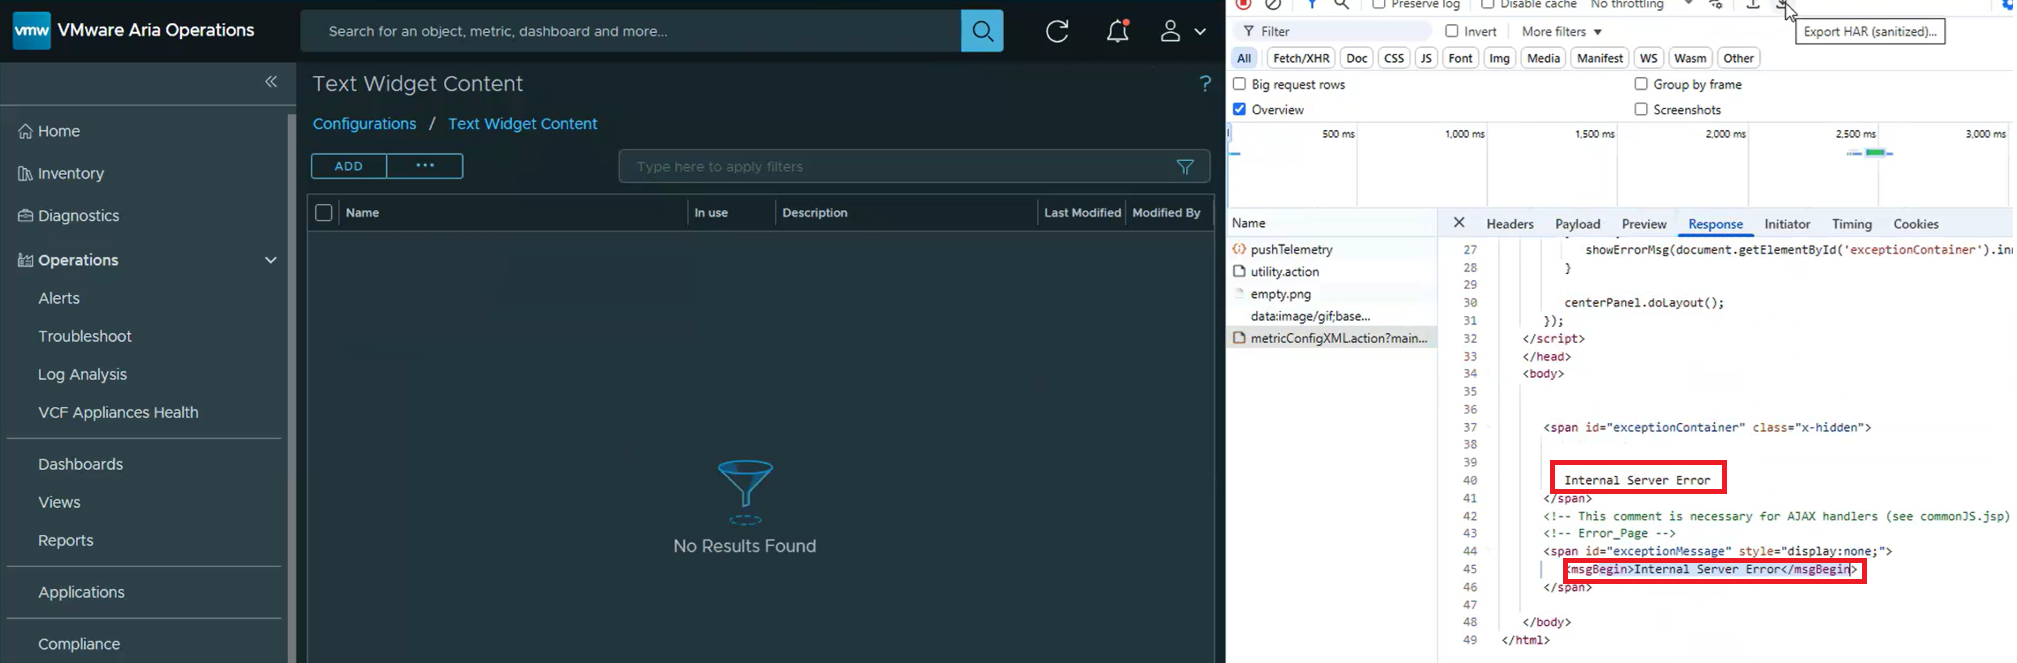Close the request details panel
This screenshot has height=663, width=2017.
[x=1459, y=223]
